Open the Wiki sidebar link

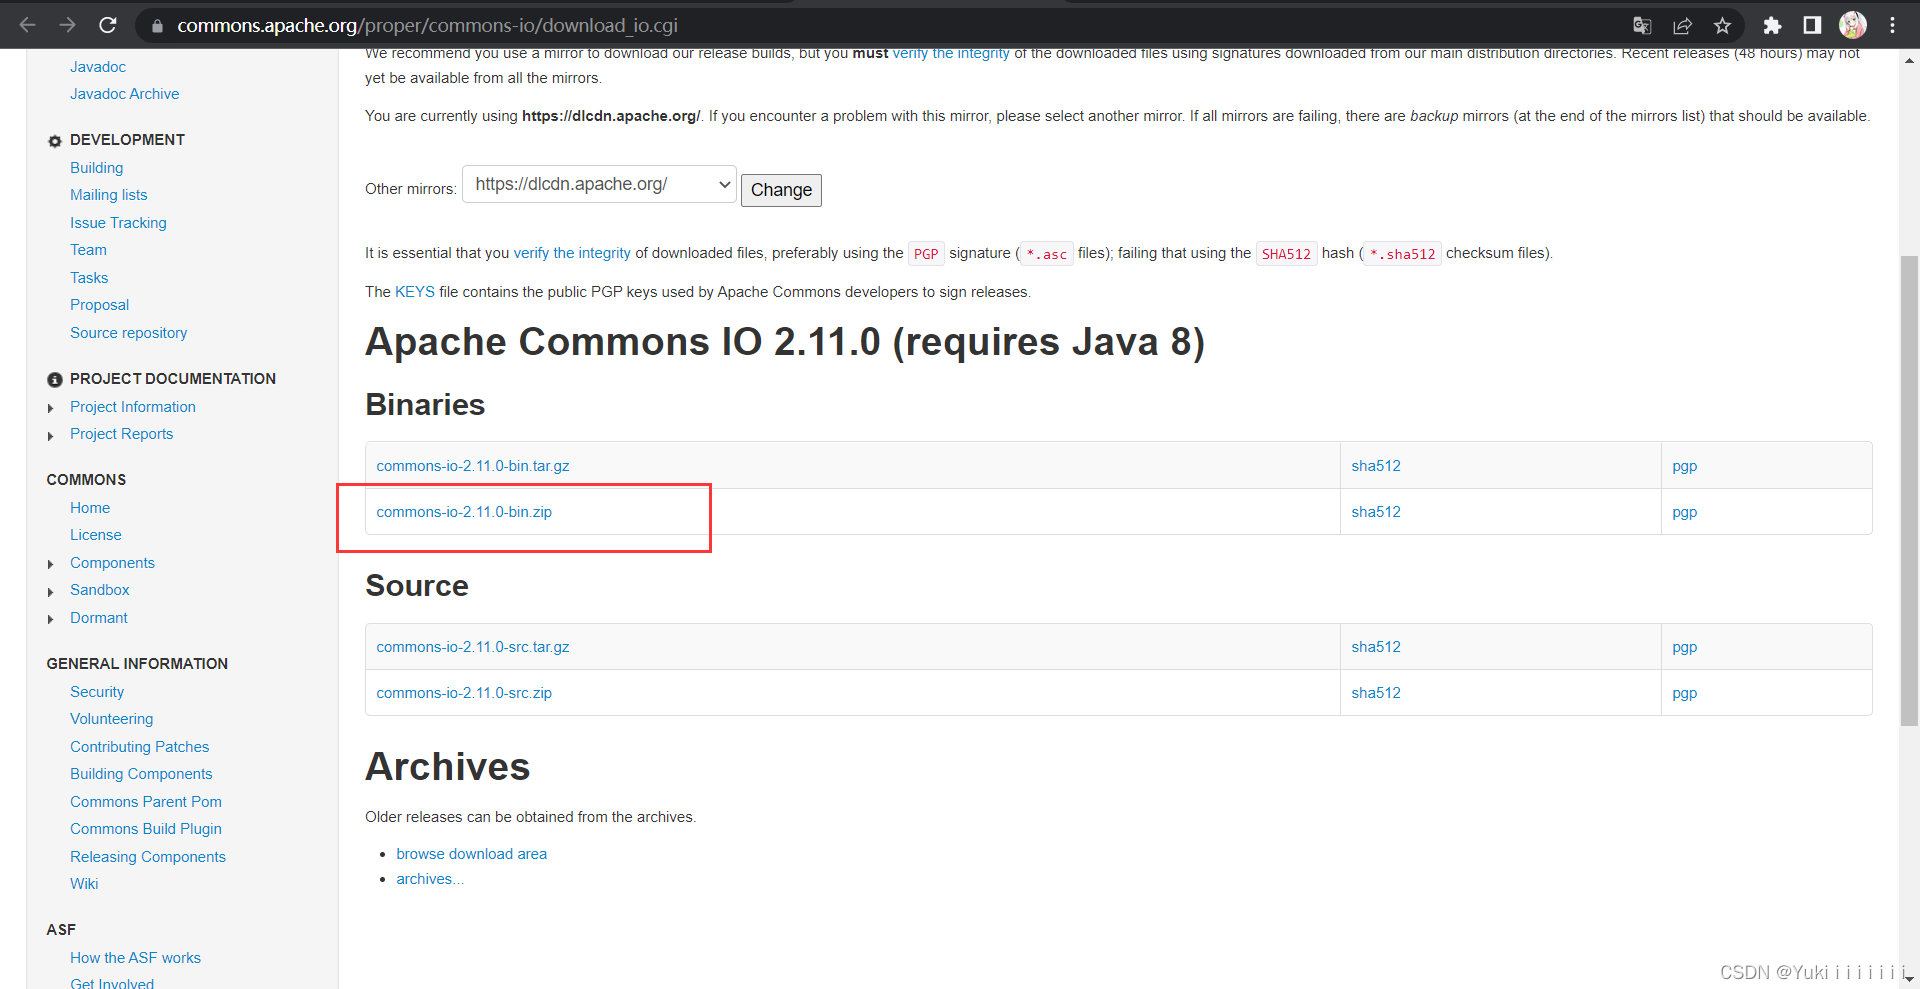click(84, 884)
